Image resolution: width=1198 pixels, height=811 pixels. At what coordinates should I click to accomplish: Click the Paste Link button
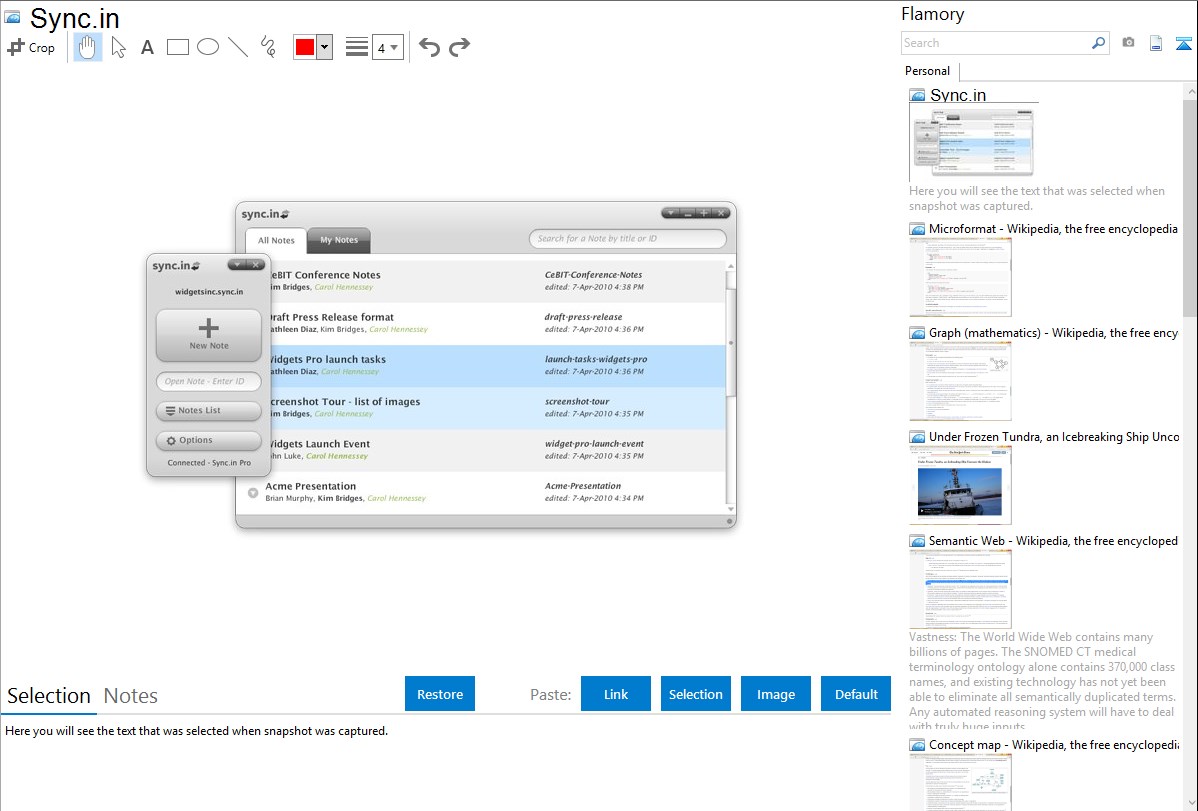(x=616, y=694)
